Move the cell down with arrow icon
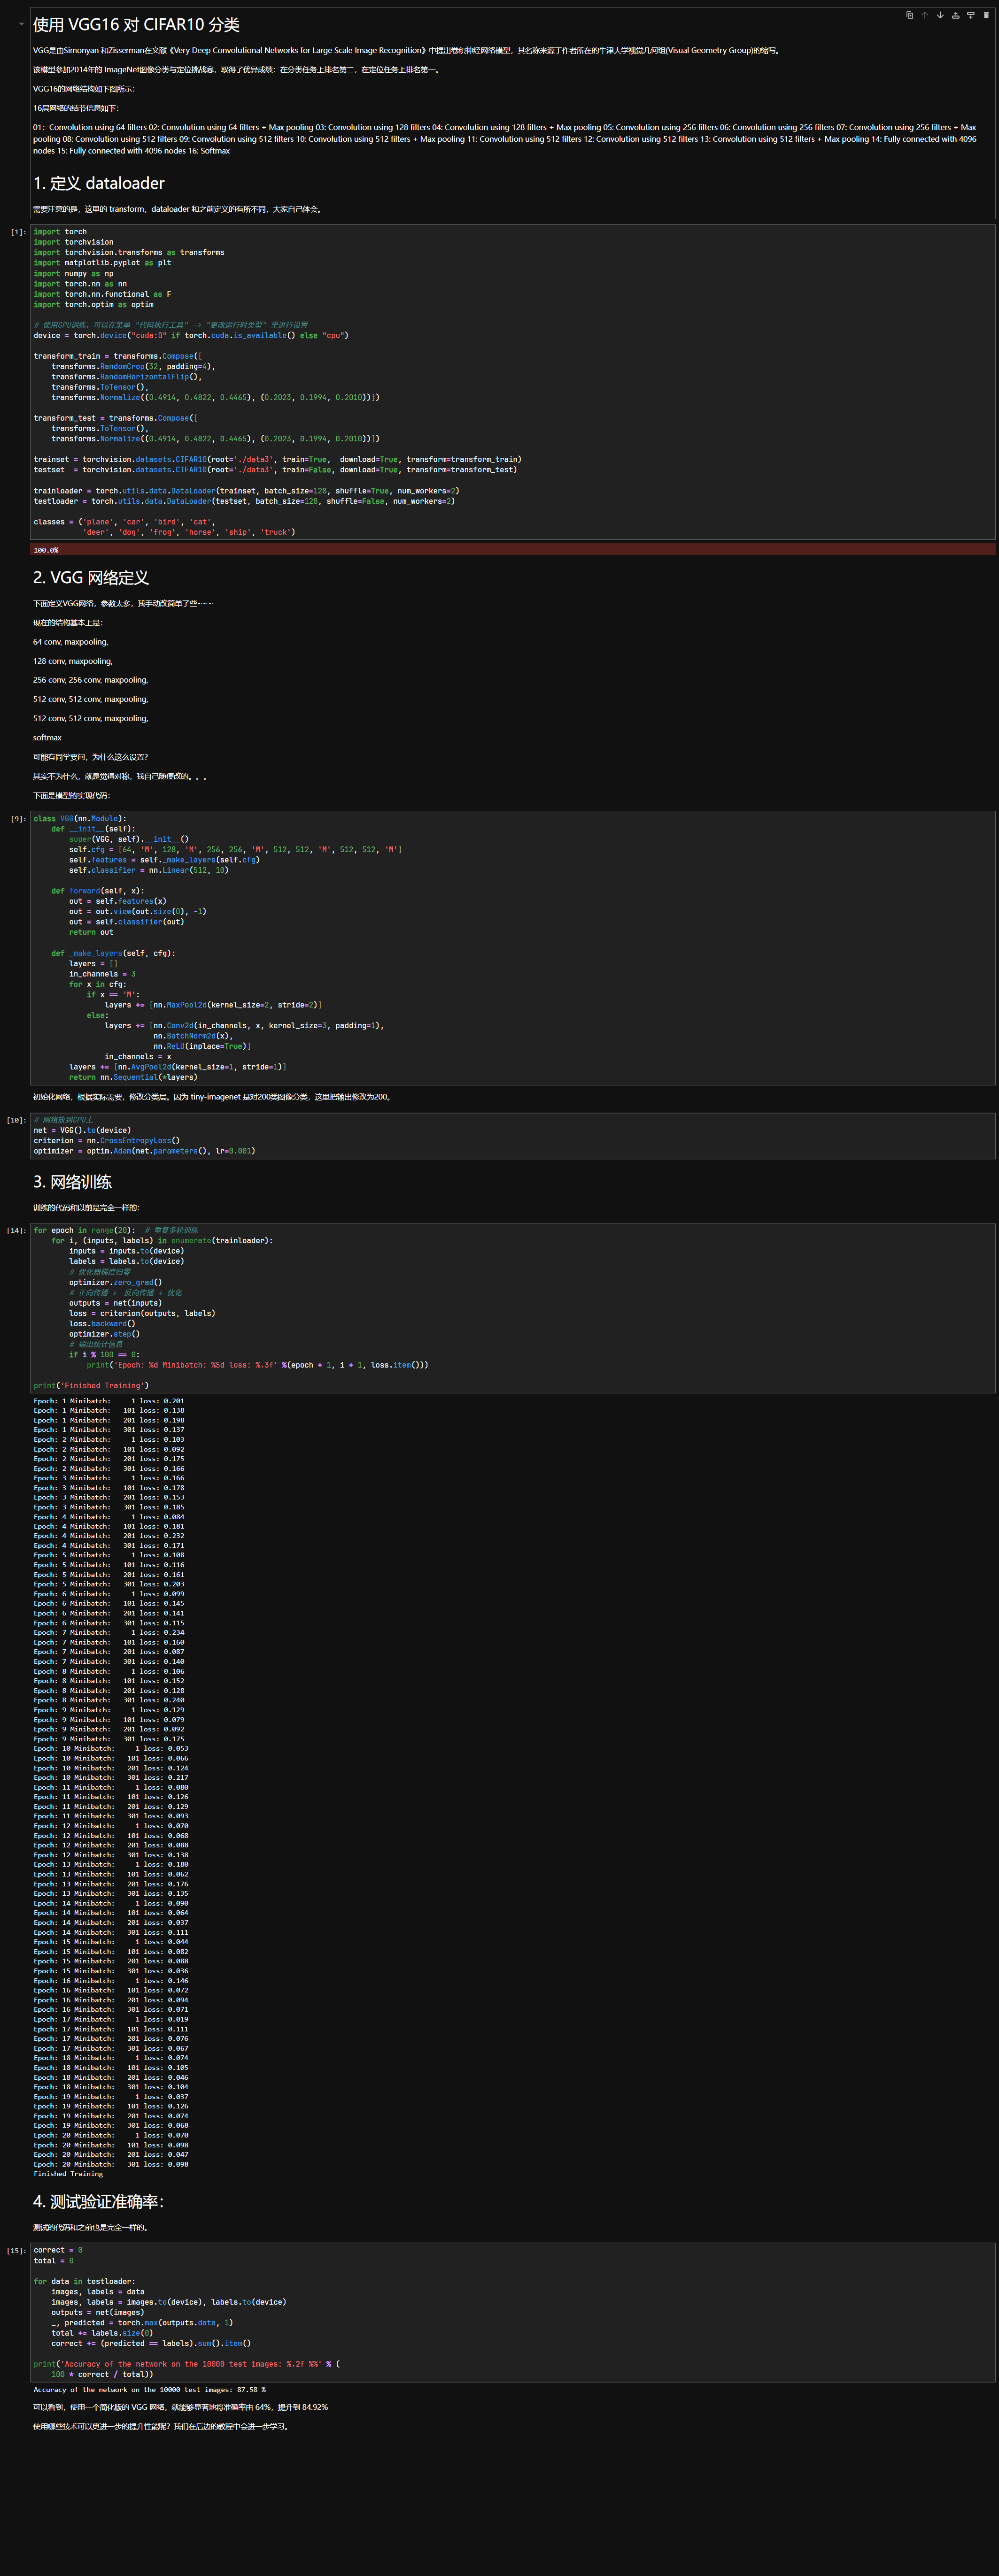This screenshot has height=2576, width=999. click(940, 15)
